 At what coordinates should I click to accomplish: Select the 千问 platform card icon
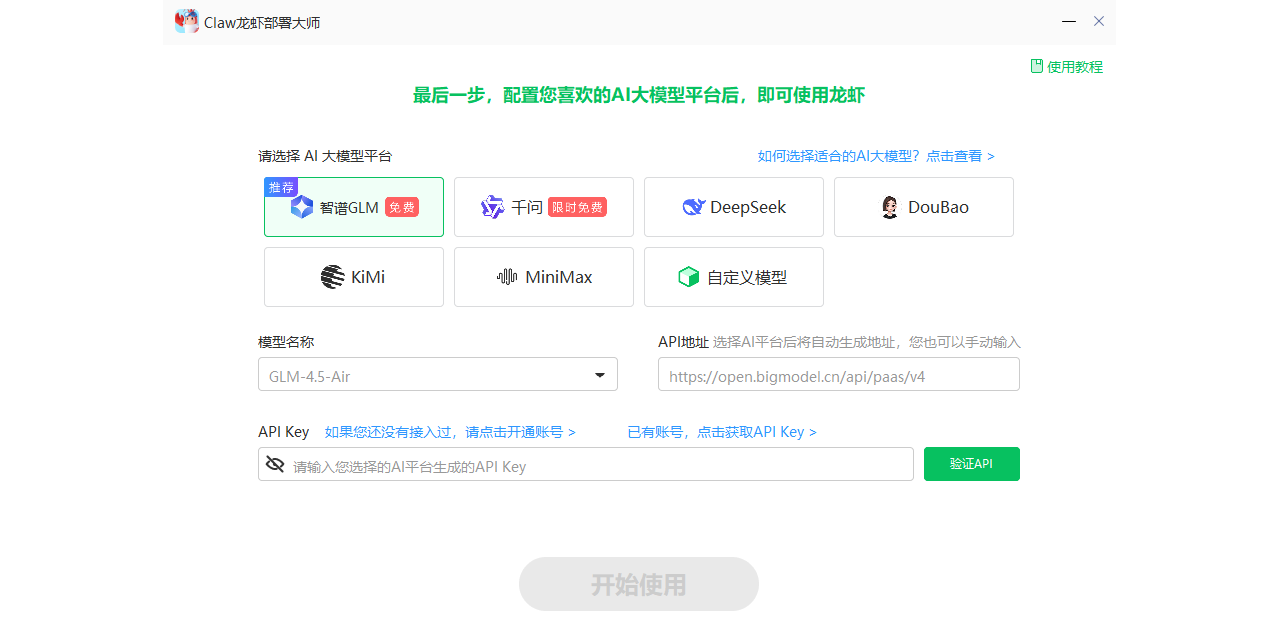pyautogui.click(x=493, y=206)
